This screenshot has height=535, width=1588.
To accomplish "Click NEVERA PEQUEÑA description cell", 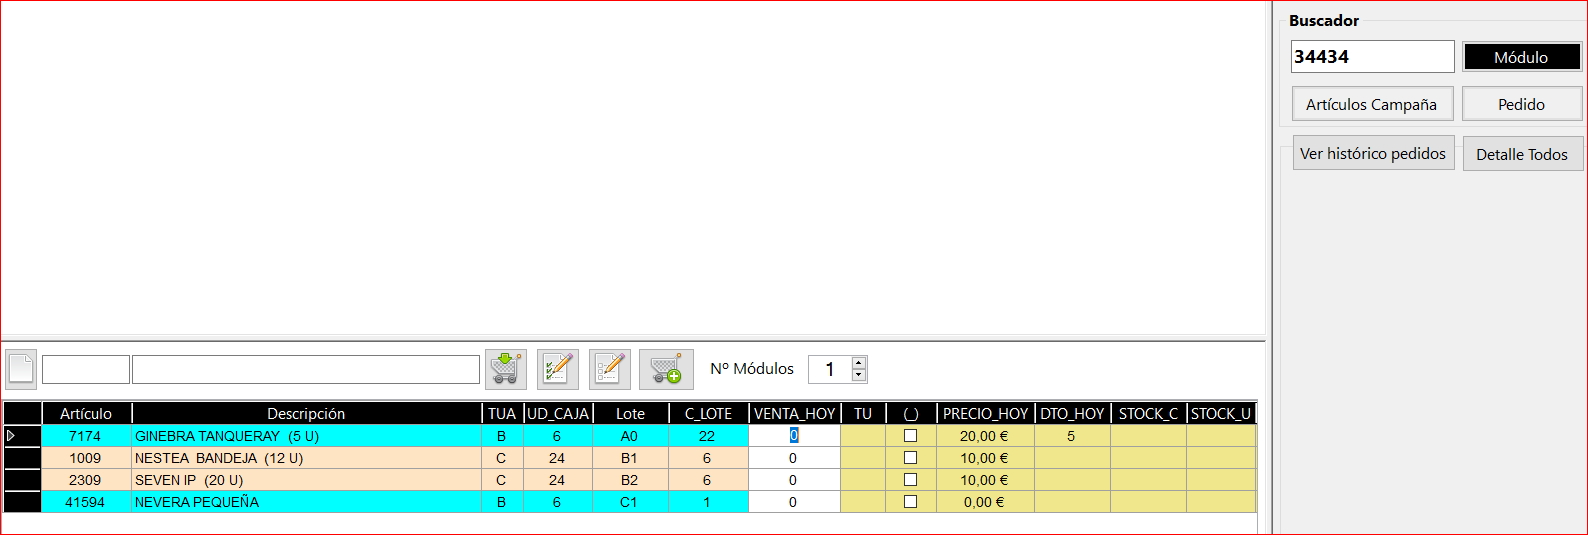I will (x=306, y=502).
